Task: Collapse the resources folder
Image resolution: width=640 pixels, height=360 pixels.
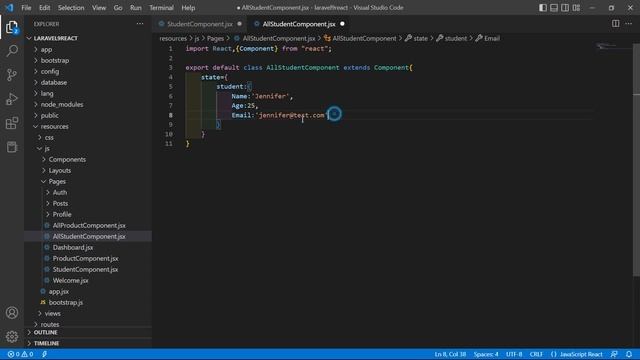Action: point(54,127)
